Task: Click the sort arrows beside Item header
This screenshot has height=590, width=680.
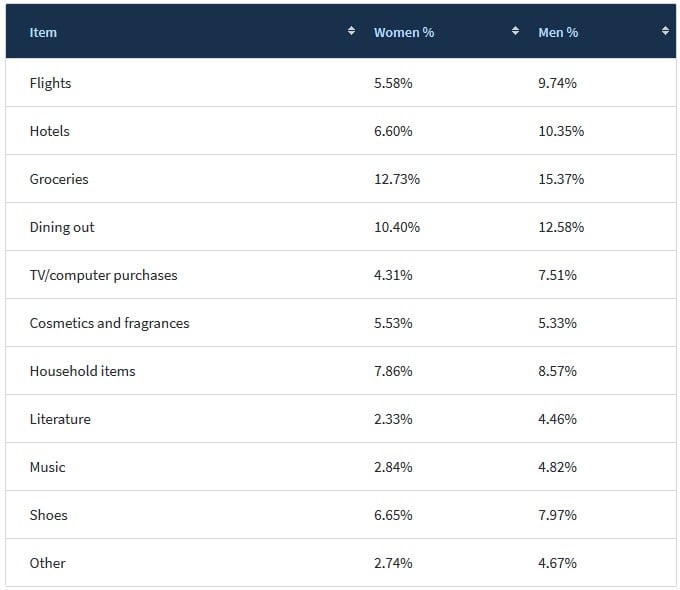Action: pos(351,31)
